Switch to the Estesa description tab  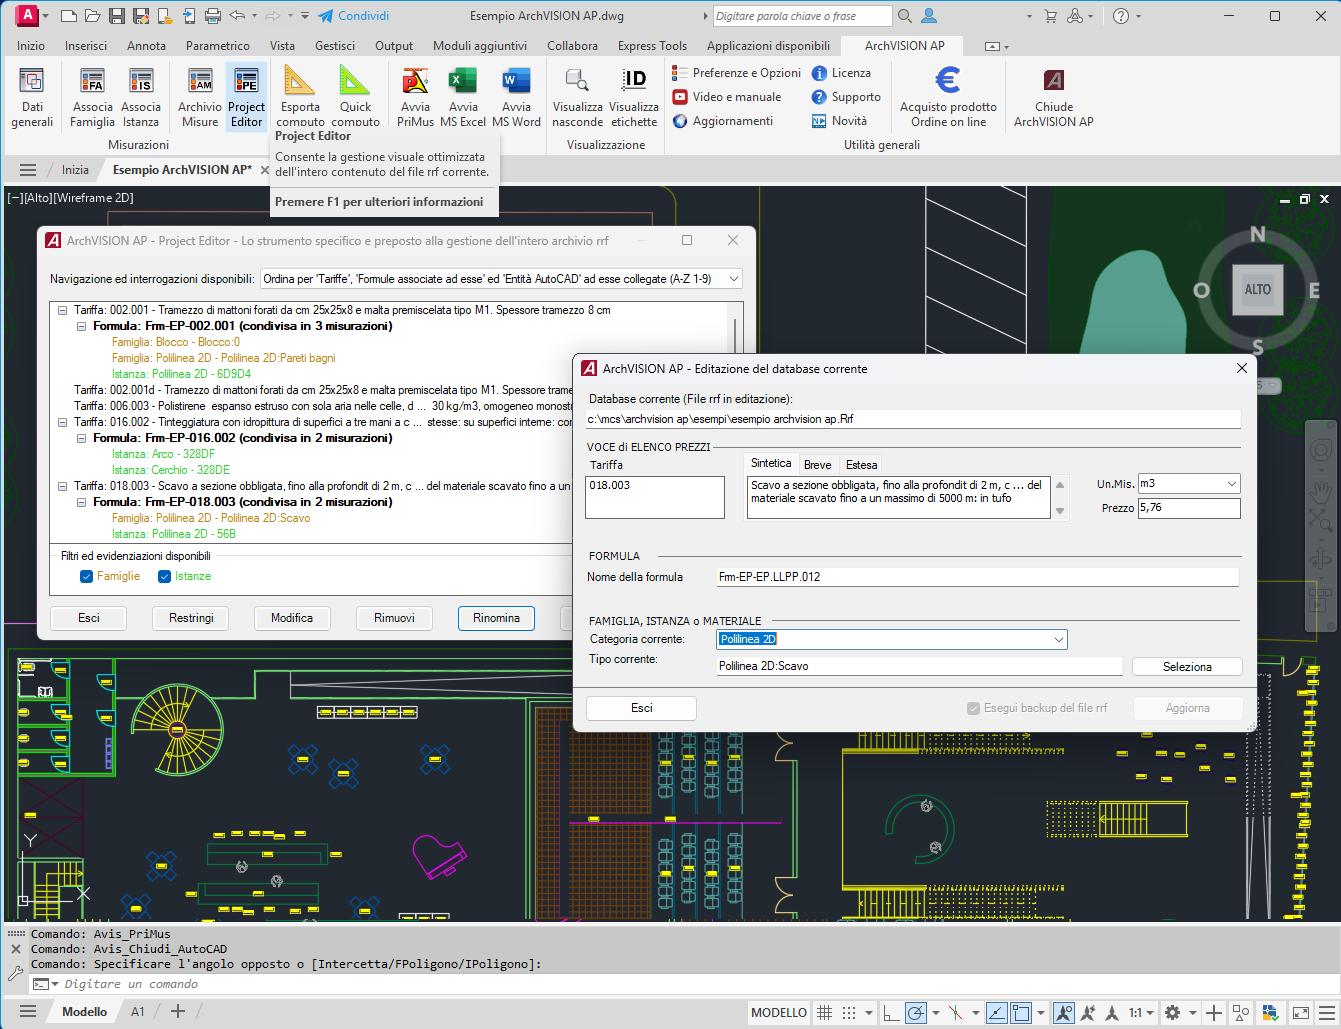861,464
